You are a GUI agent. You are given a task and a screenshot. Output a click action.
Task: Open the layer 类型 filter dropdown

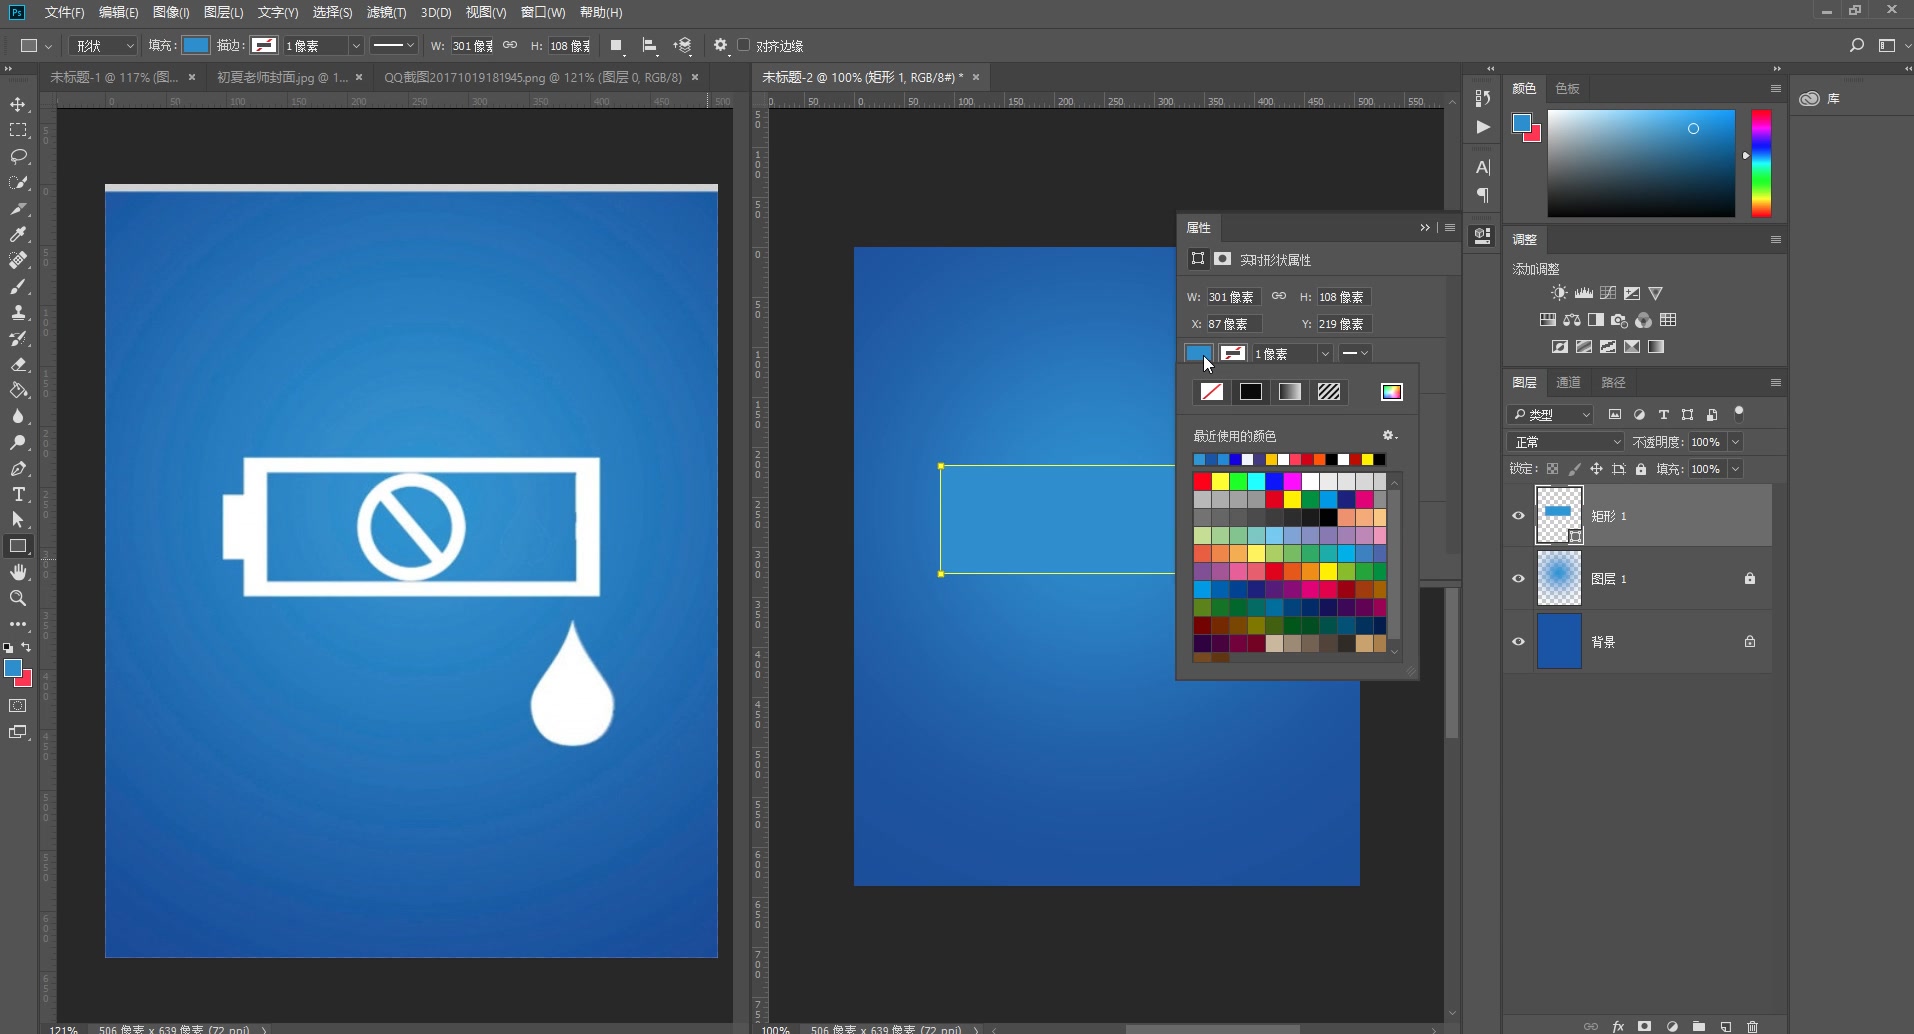tap(1551, 415)
